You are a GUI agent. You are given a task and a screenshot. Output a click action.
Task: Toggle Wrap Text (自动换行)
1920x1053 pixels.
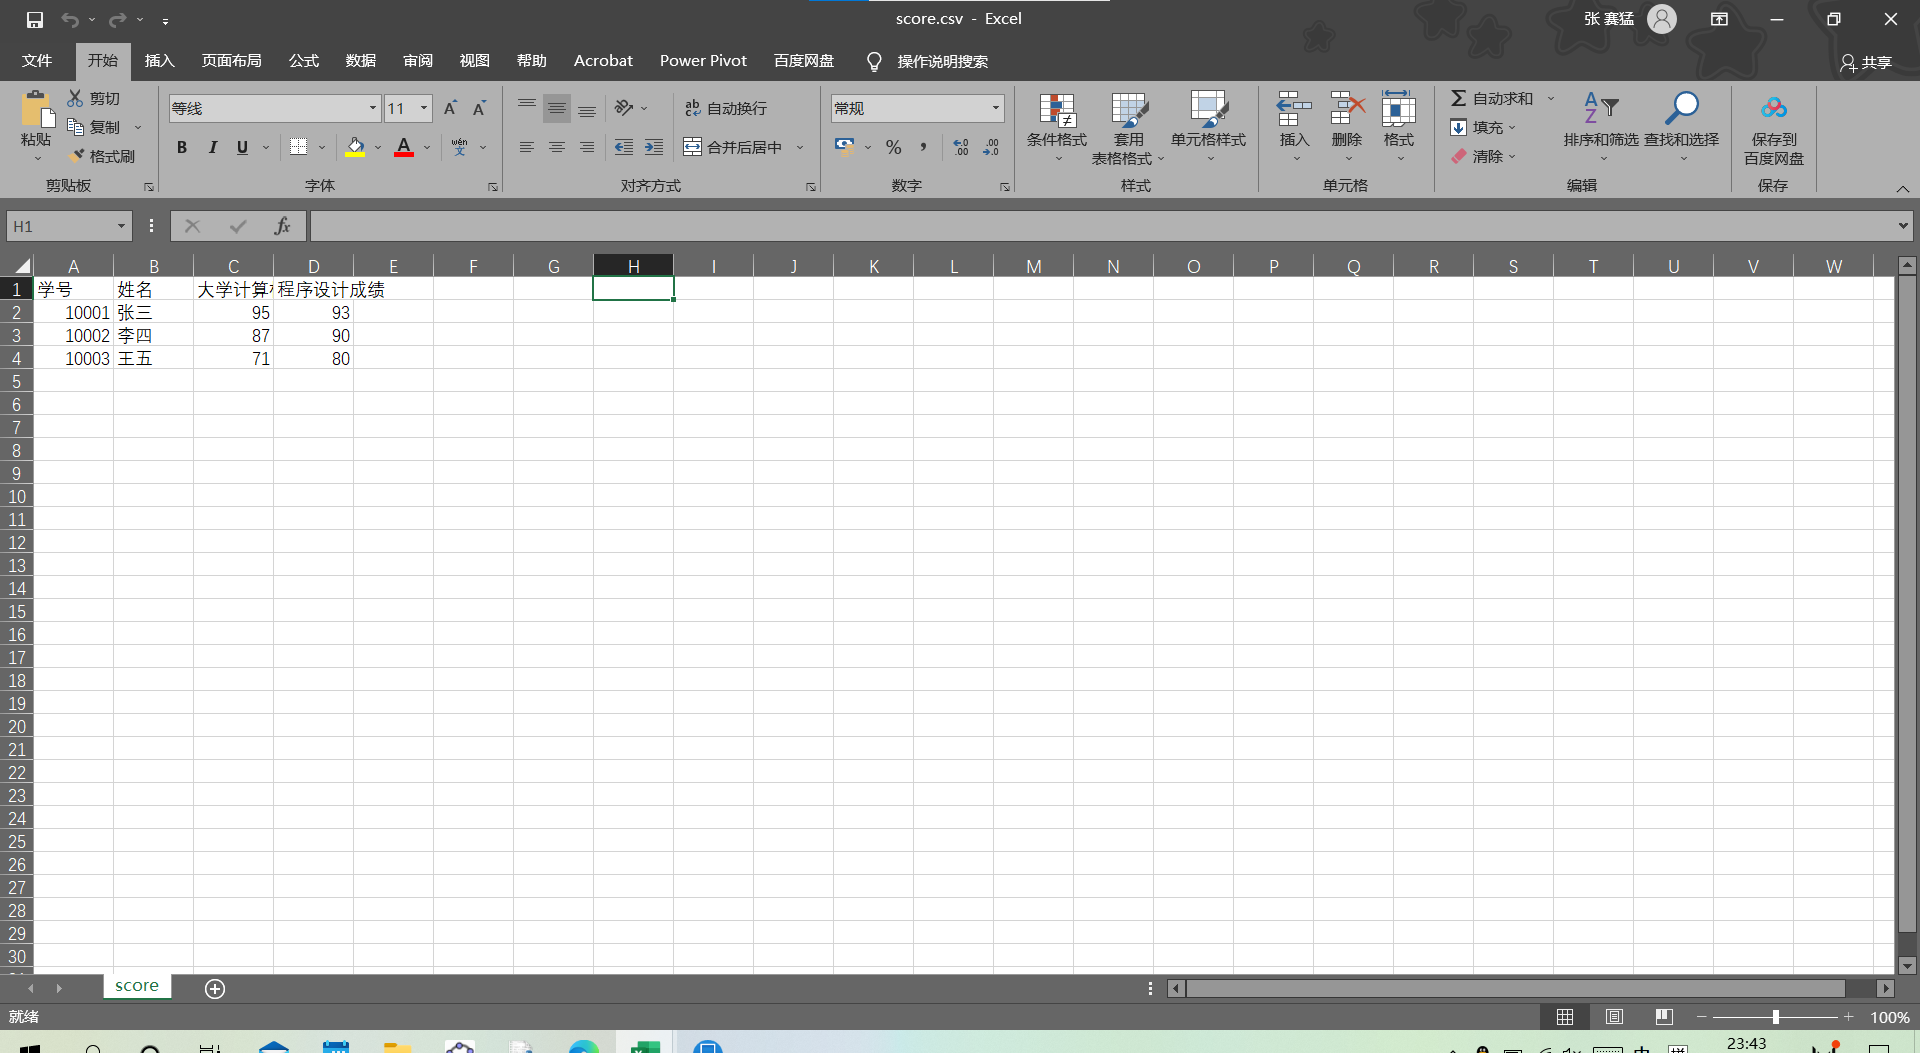click(x=726, y=108)
